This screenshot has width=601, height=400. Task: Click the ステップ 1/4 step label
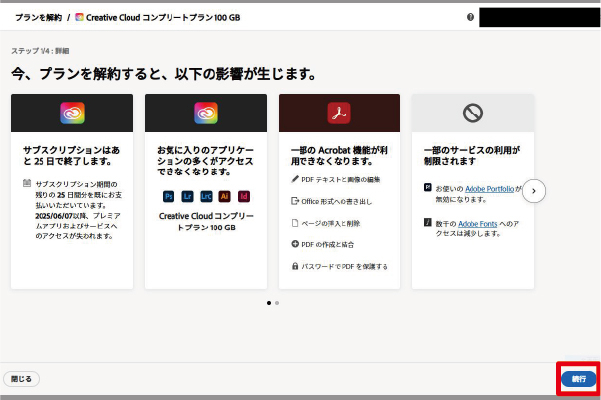(40, 51)
